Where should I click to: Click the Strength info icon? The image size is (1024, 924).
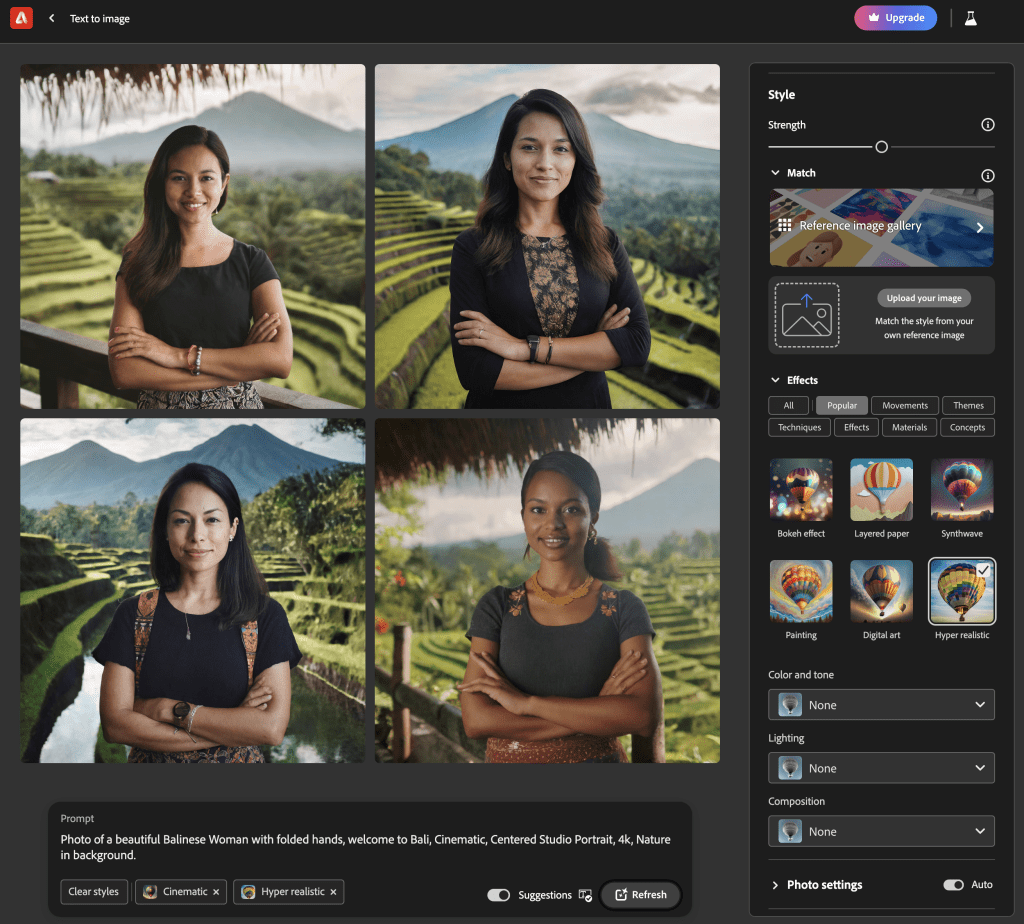pyautogui.click(x=987, y=125)
